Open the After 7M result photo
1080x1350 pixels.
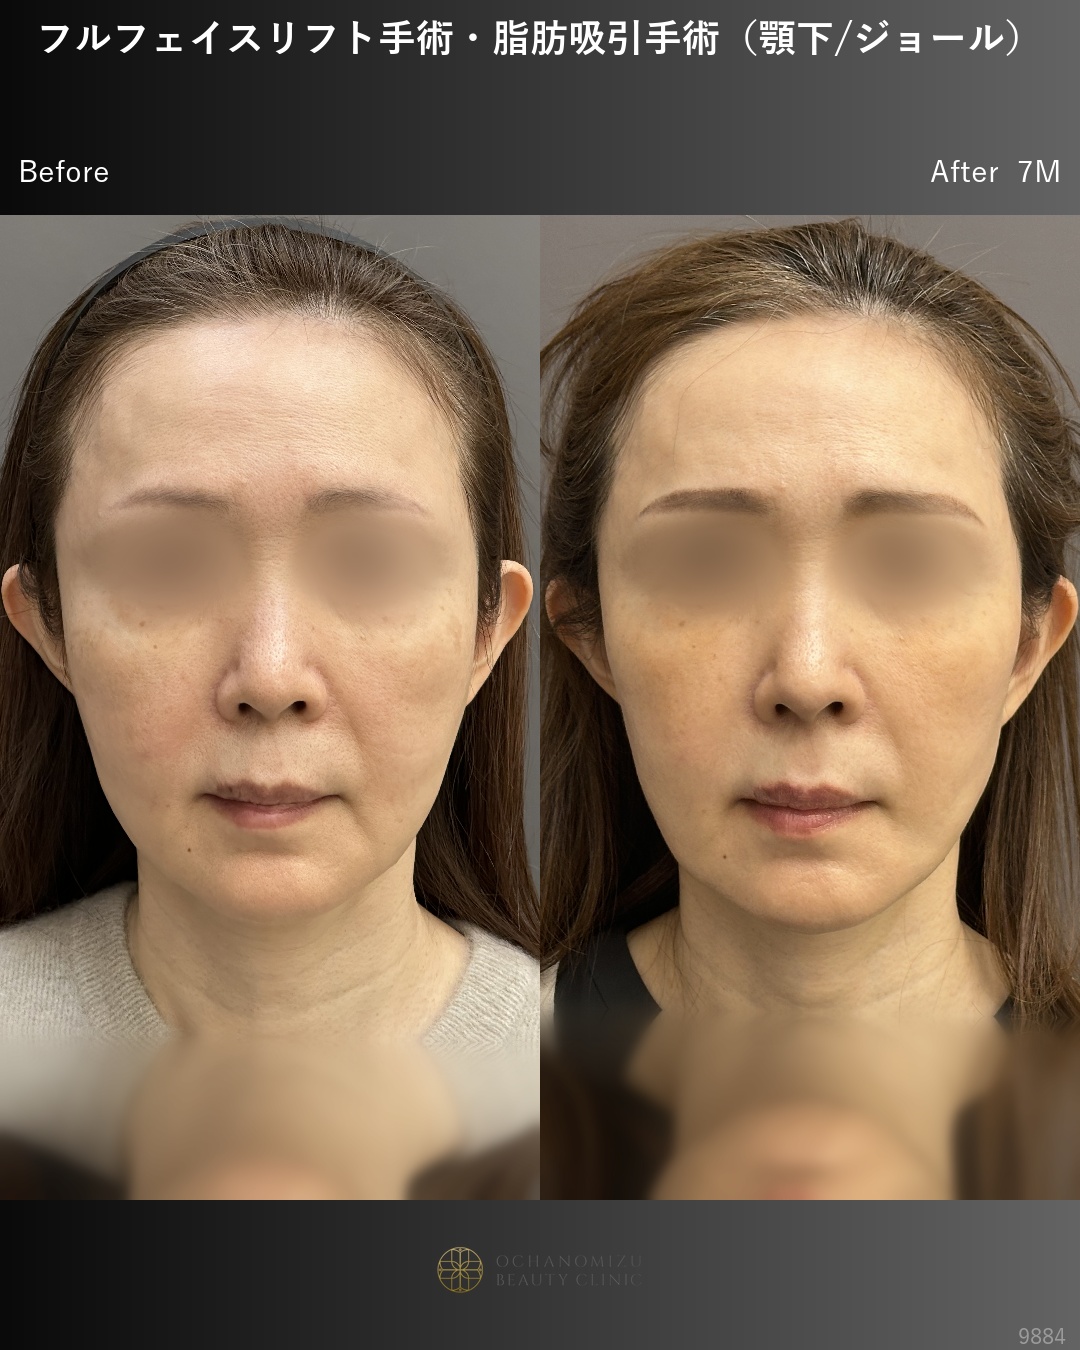click(x=810, y=707)
